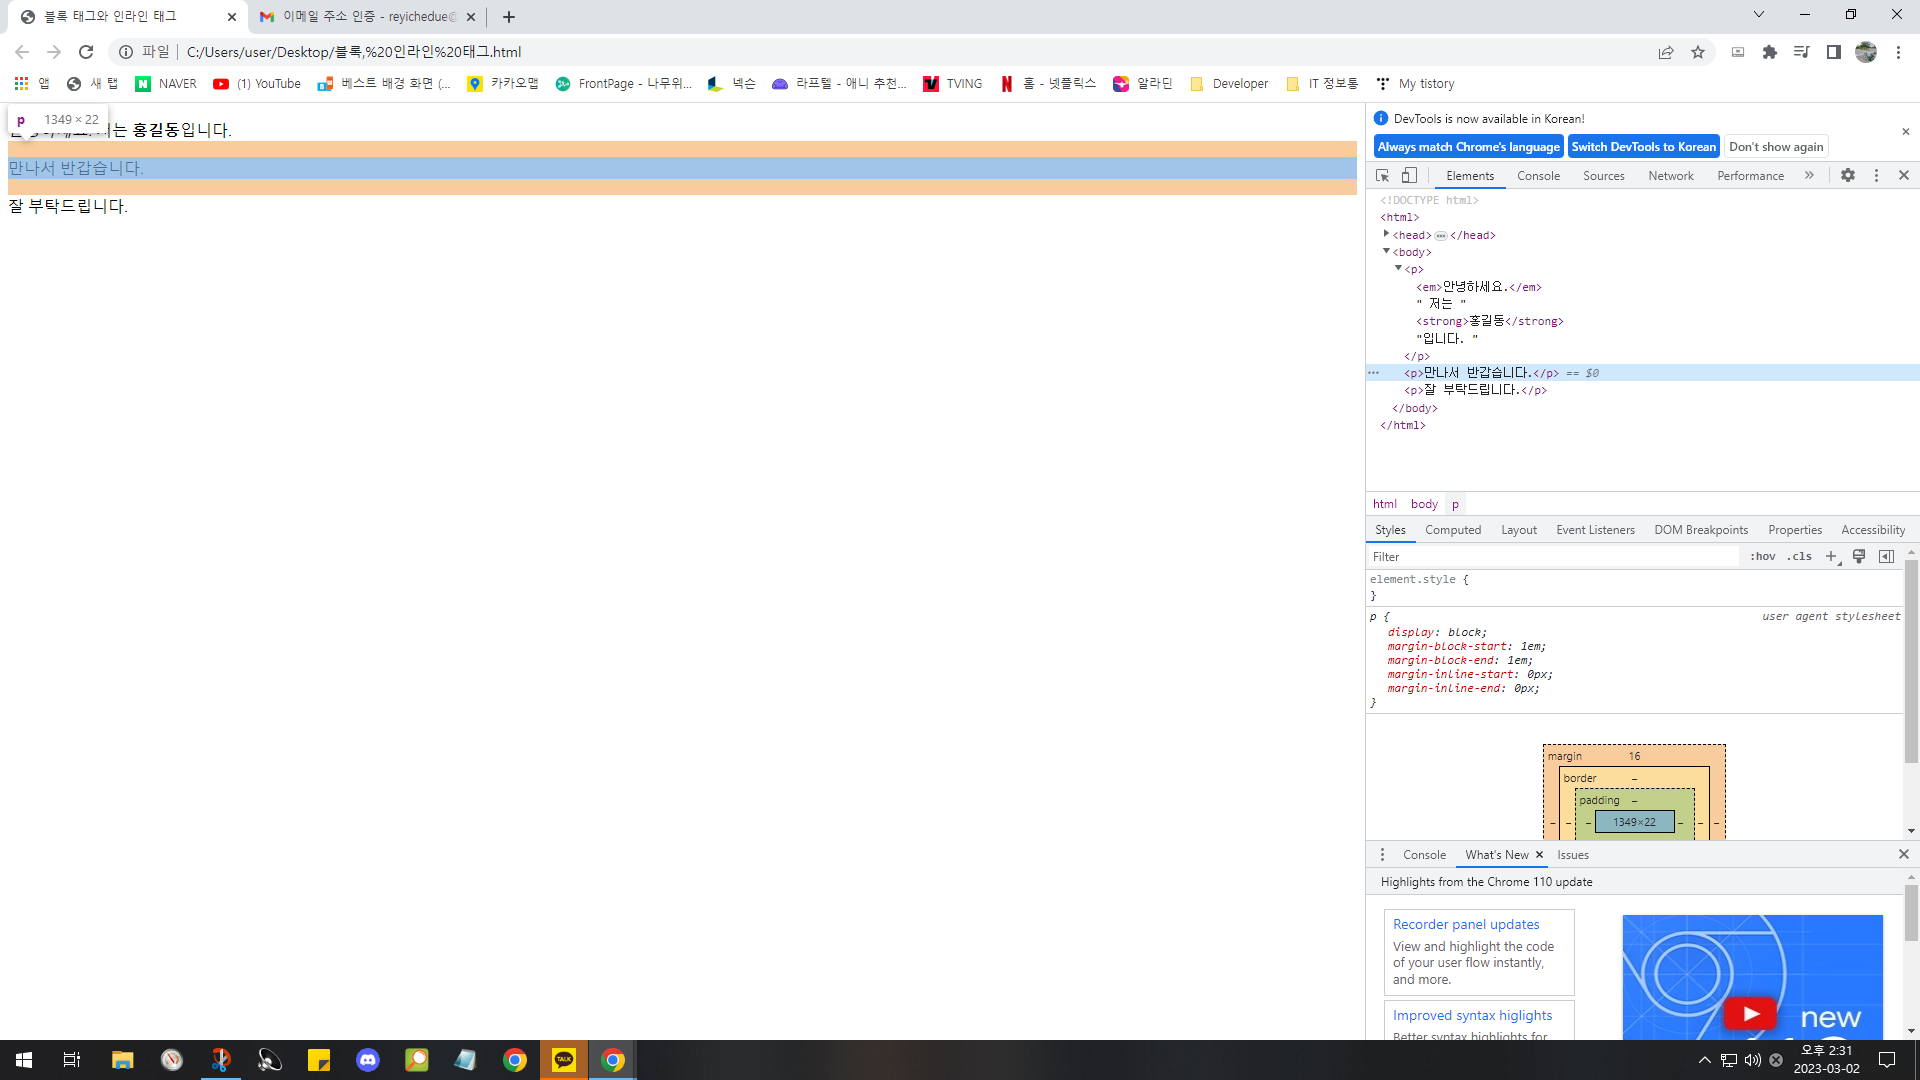Open the DevTools three-dot customize menu

[x=1876, y=175]
